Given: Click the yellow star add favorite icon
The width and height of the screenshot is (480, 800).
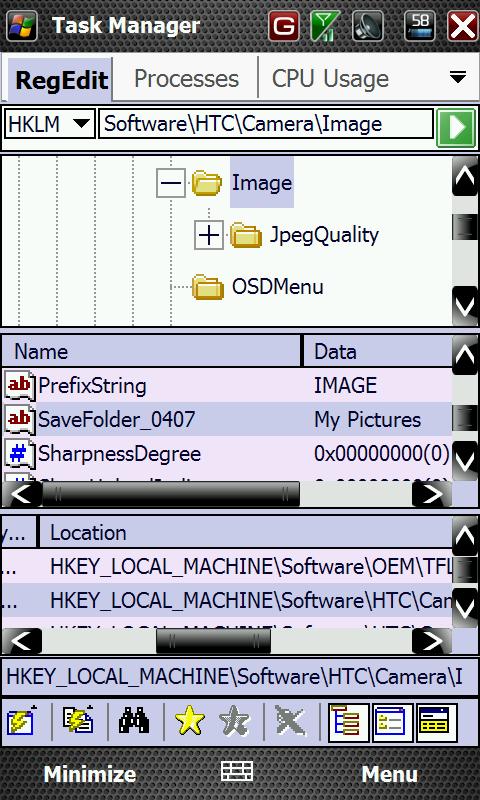Looking at the screenshot, I should click(x=190, y=721).
